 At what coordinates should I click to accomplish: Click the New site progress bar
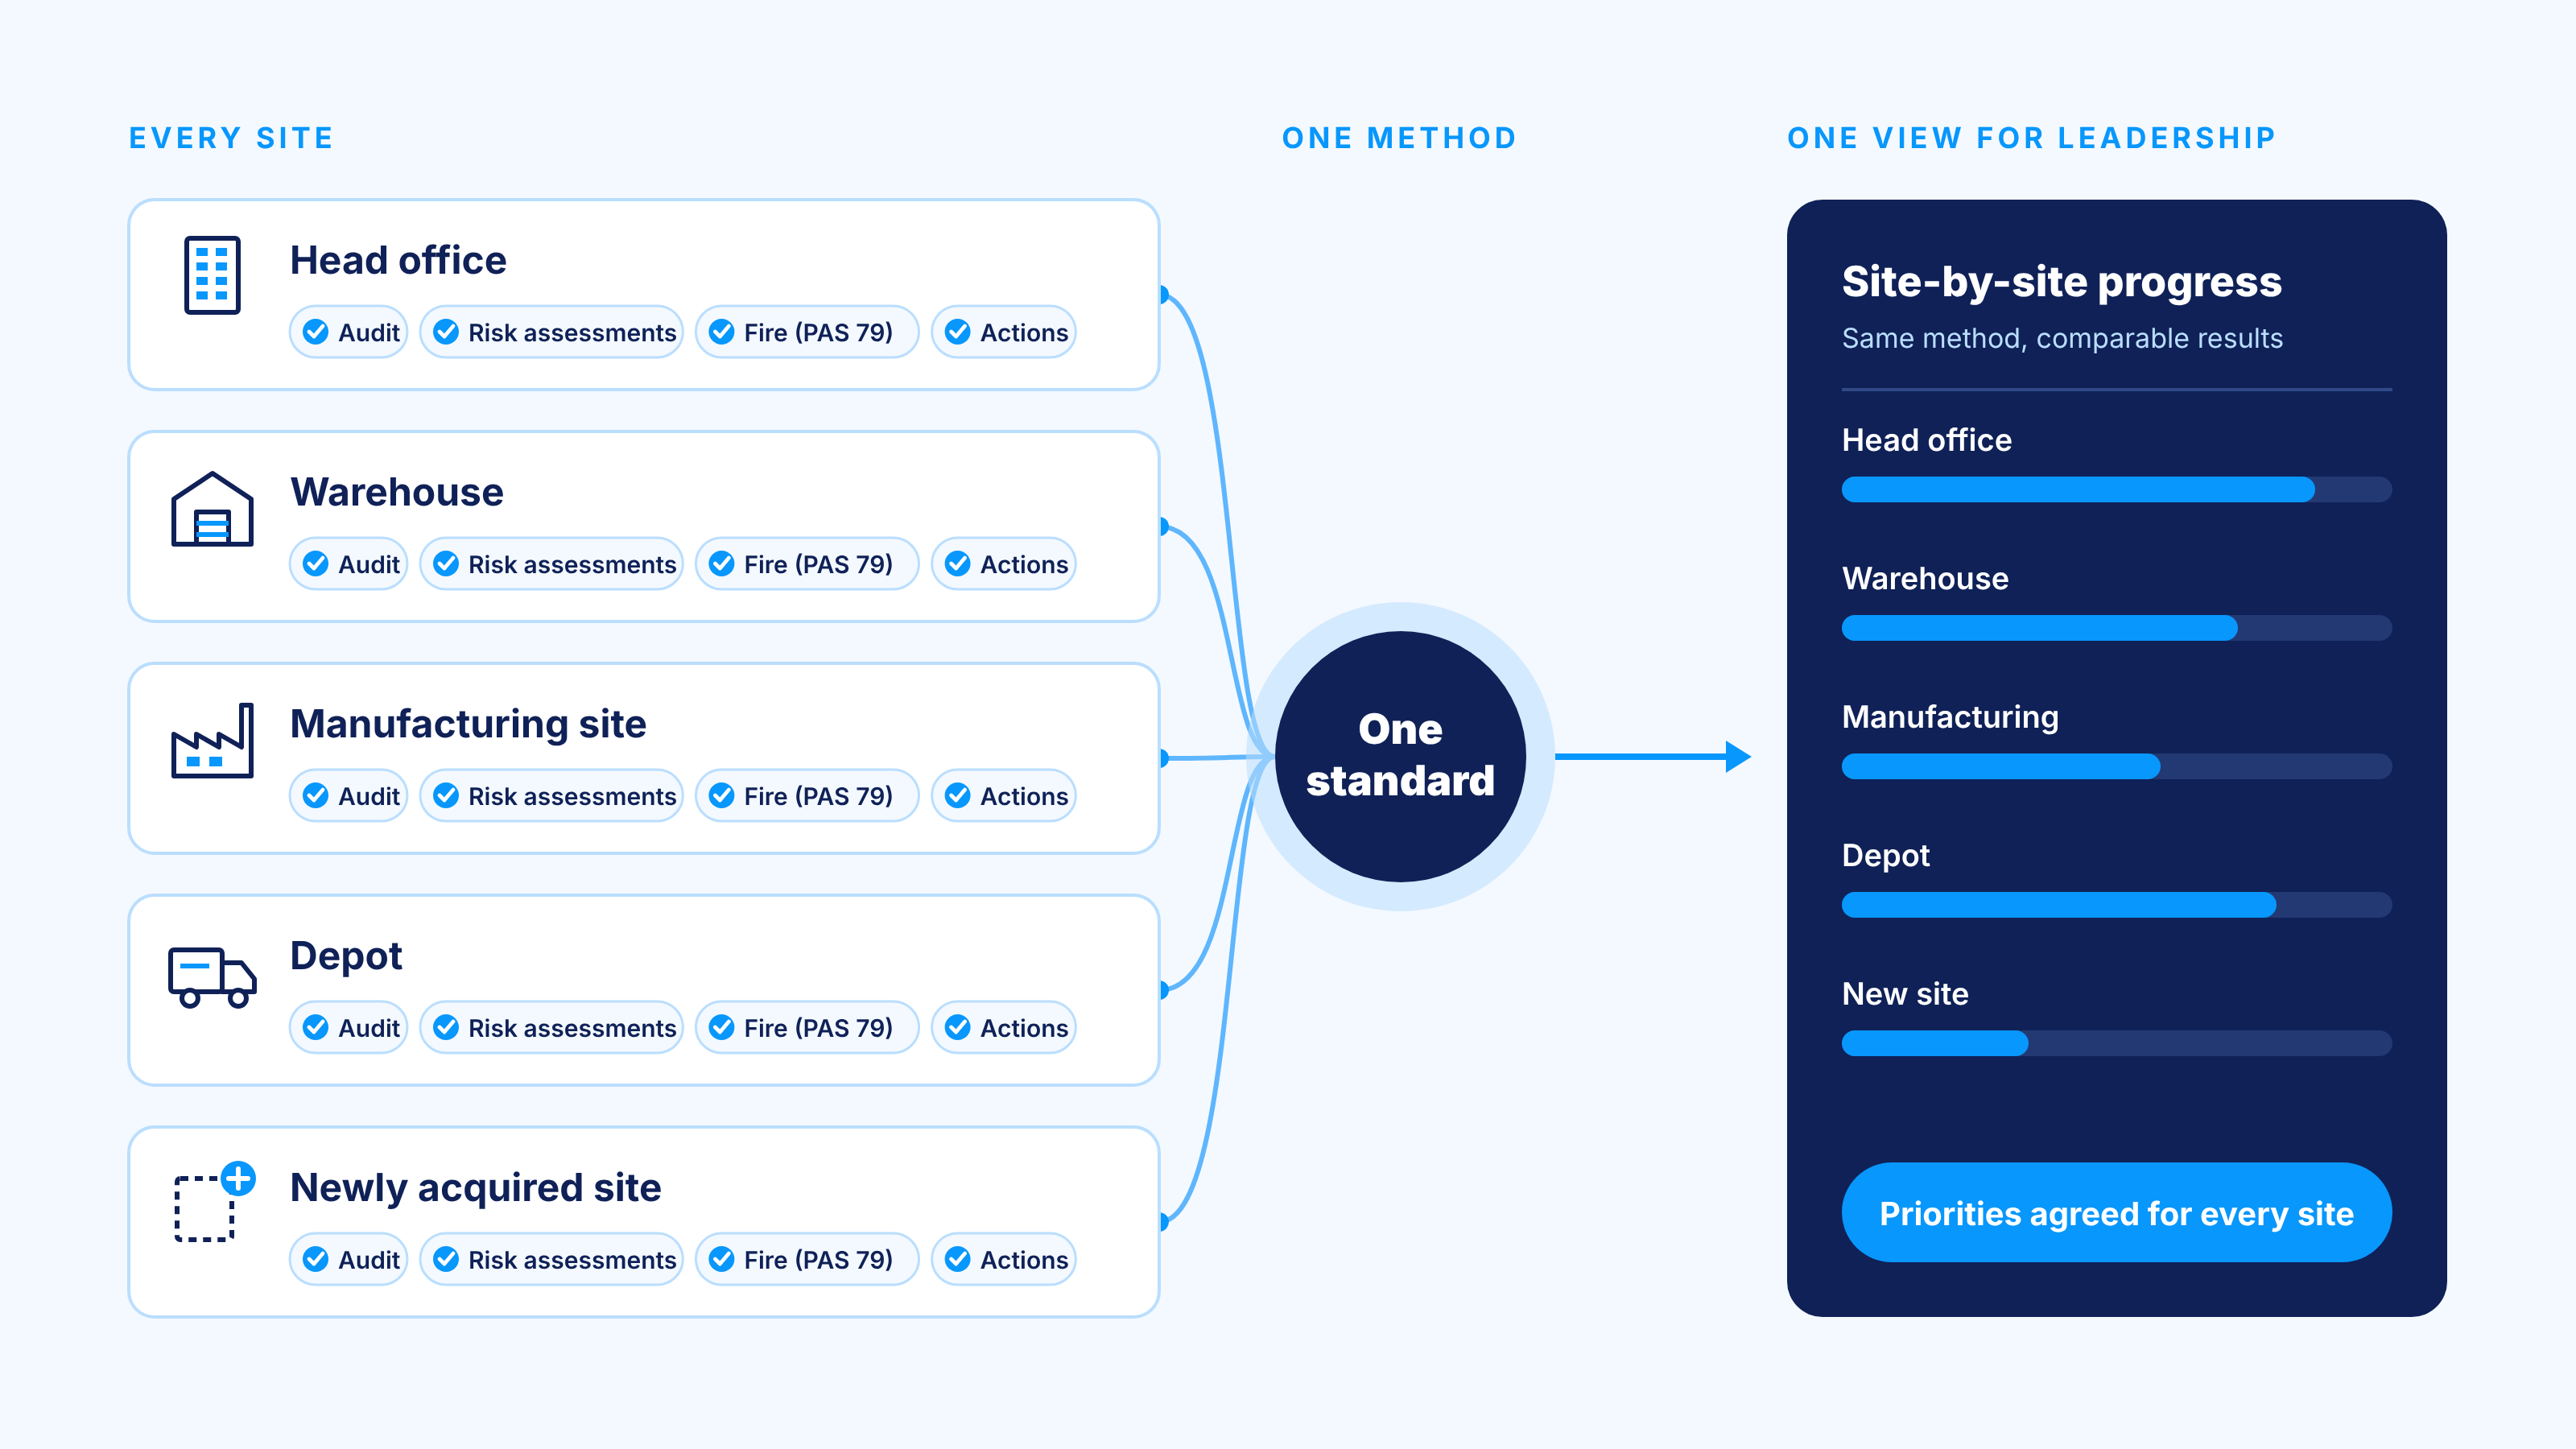point(2116,1043)
